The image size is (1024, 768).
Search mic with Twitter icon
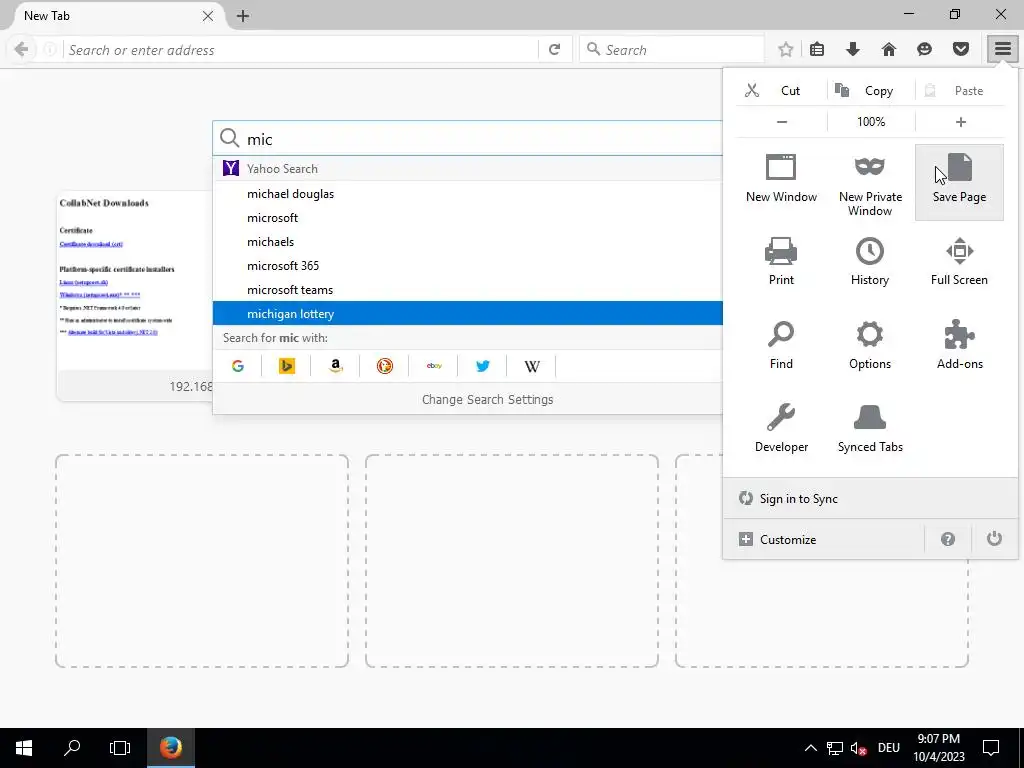(483, 366)
